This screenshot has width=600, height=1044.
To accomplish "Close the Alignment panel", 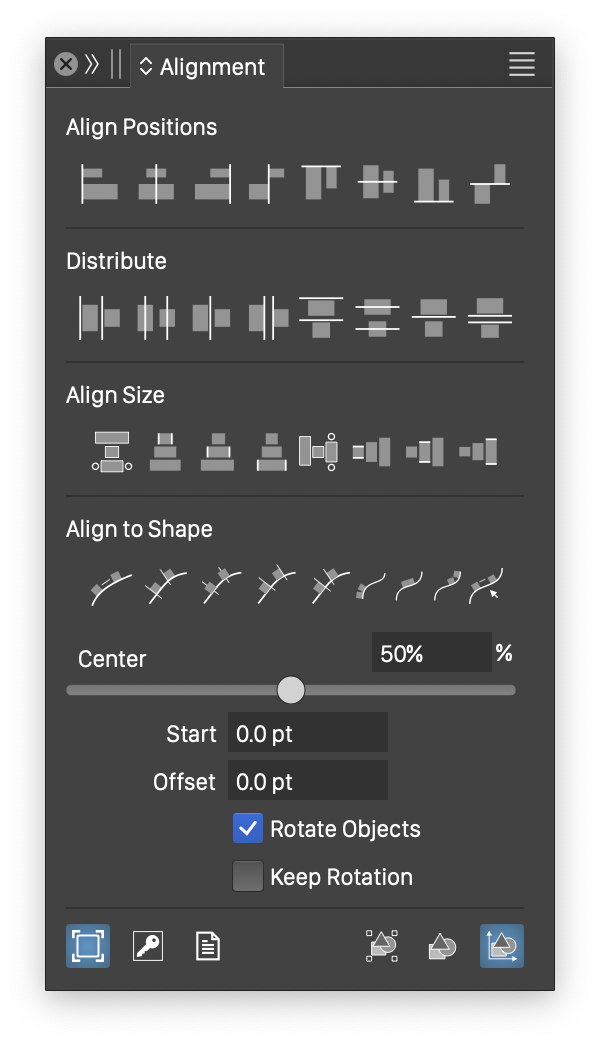I will (66, 65).
